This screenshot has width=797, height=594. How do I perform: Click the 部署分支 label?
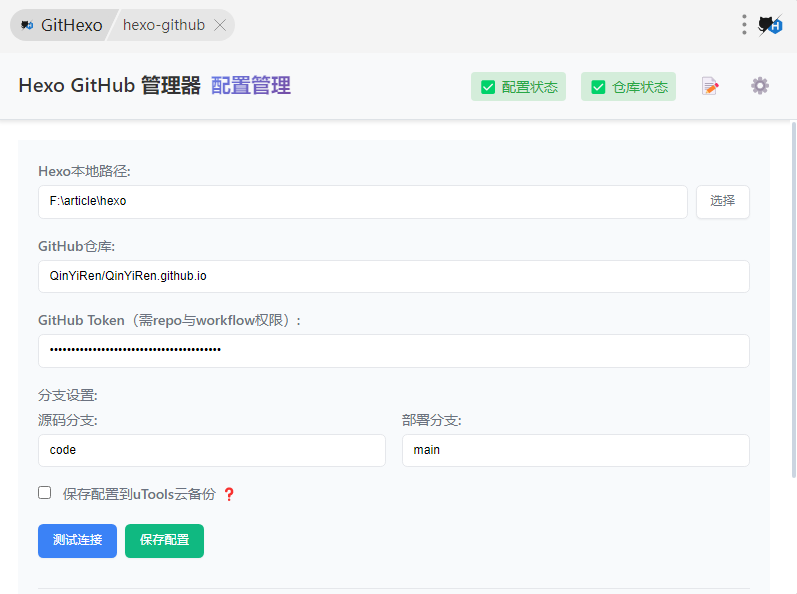(432, 420)
